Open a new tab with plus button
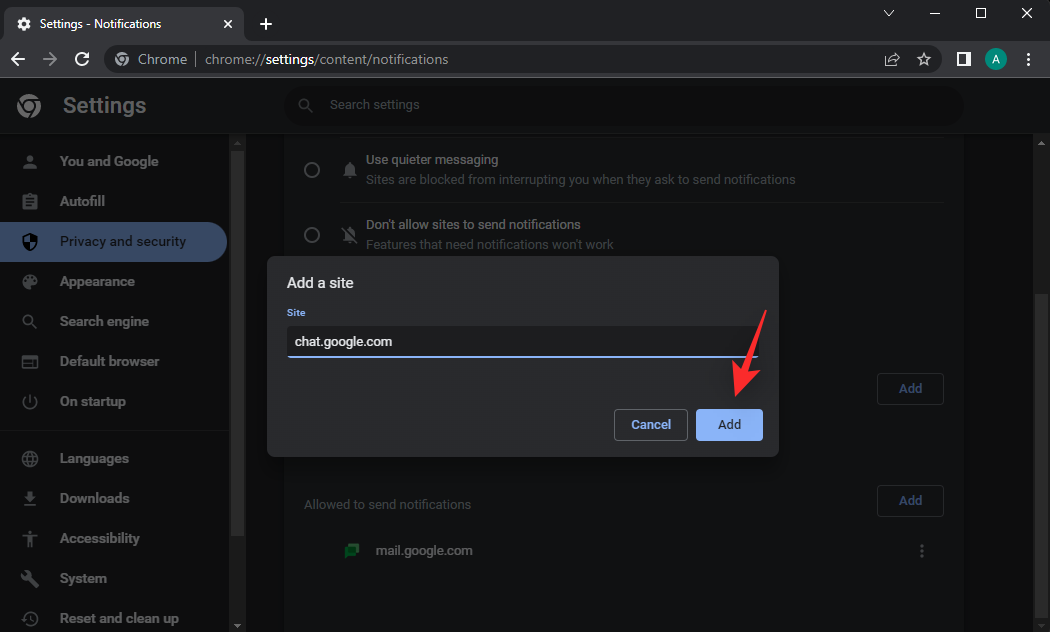Viewport: 1050px width, 632px height. pos(265,24)
